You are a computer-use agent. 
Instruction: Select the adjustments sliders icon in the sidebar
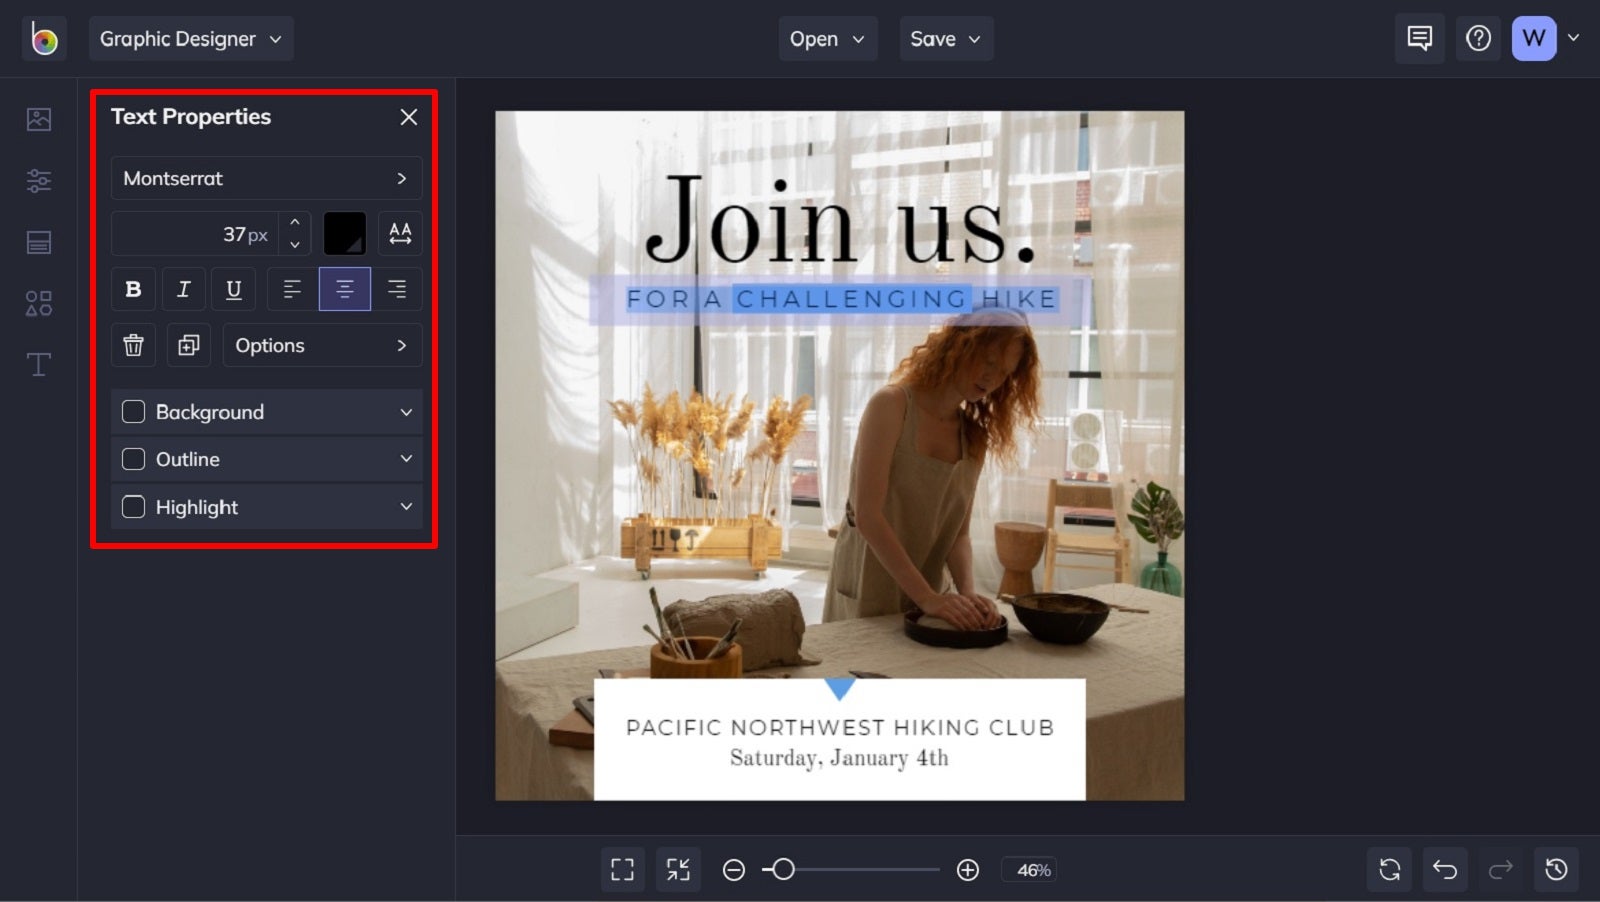pos(38,180)
